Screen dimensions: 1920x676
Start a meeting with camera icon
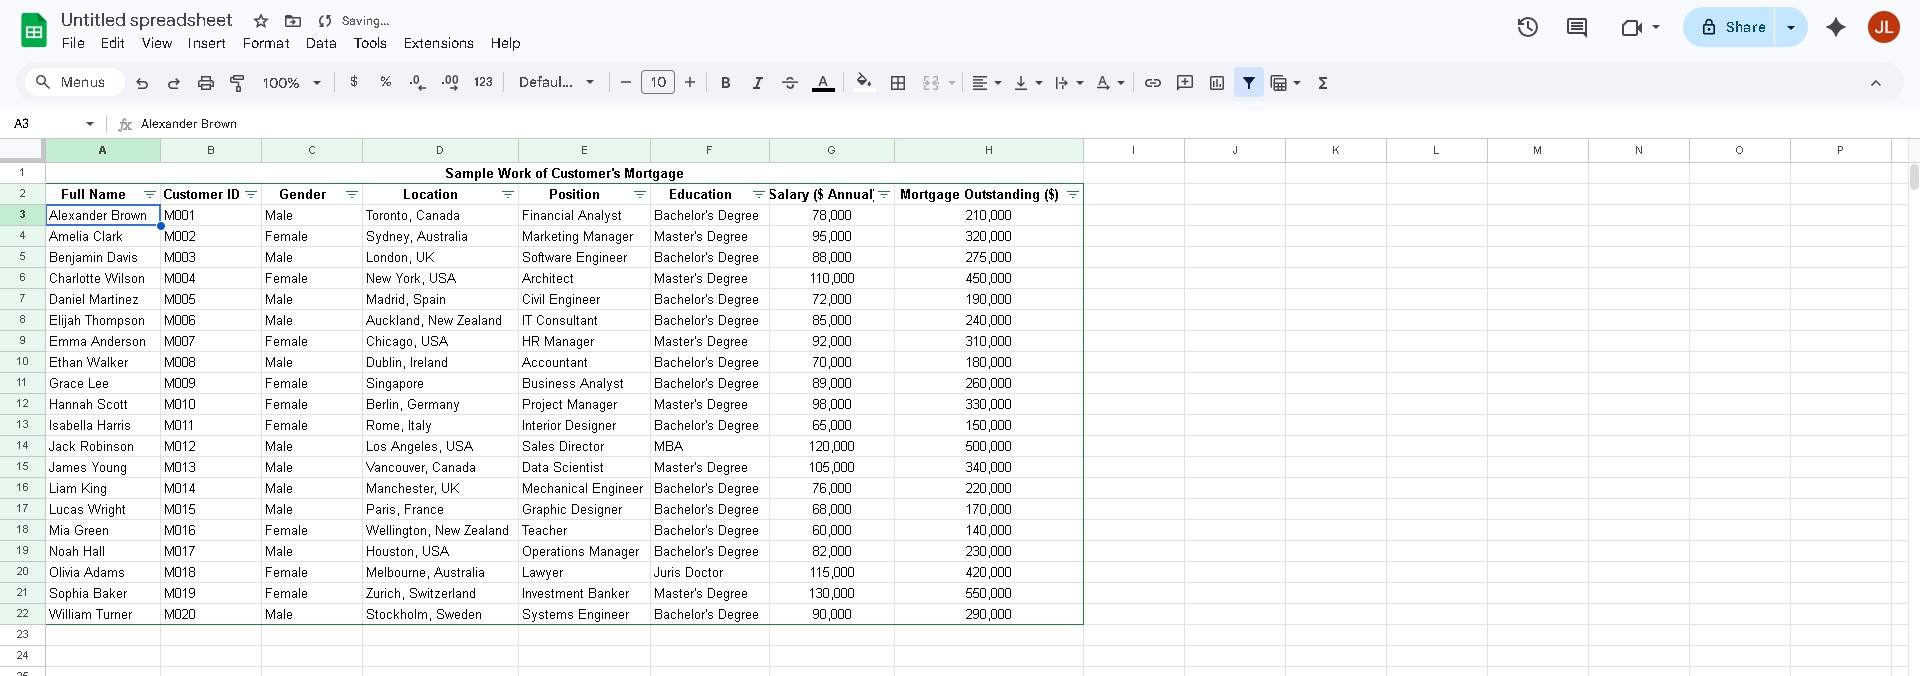(1632, 27)
